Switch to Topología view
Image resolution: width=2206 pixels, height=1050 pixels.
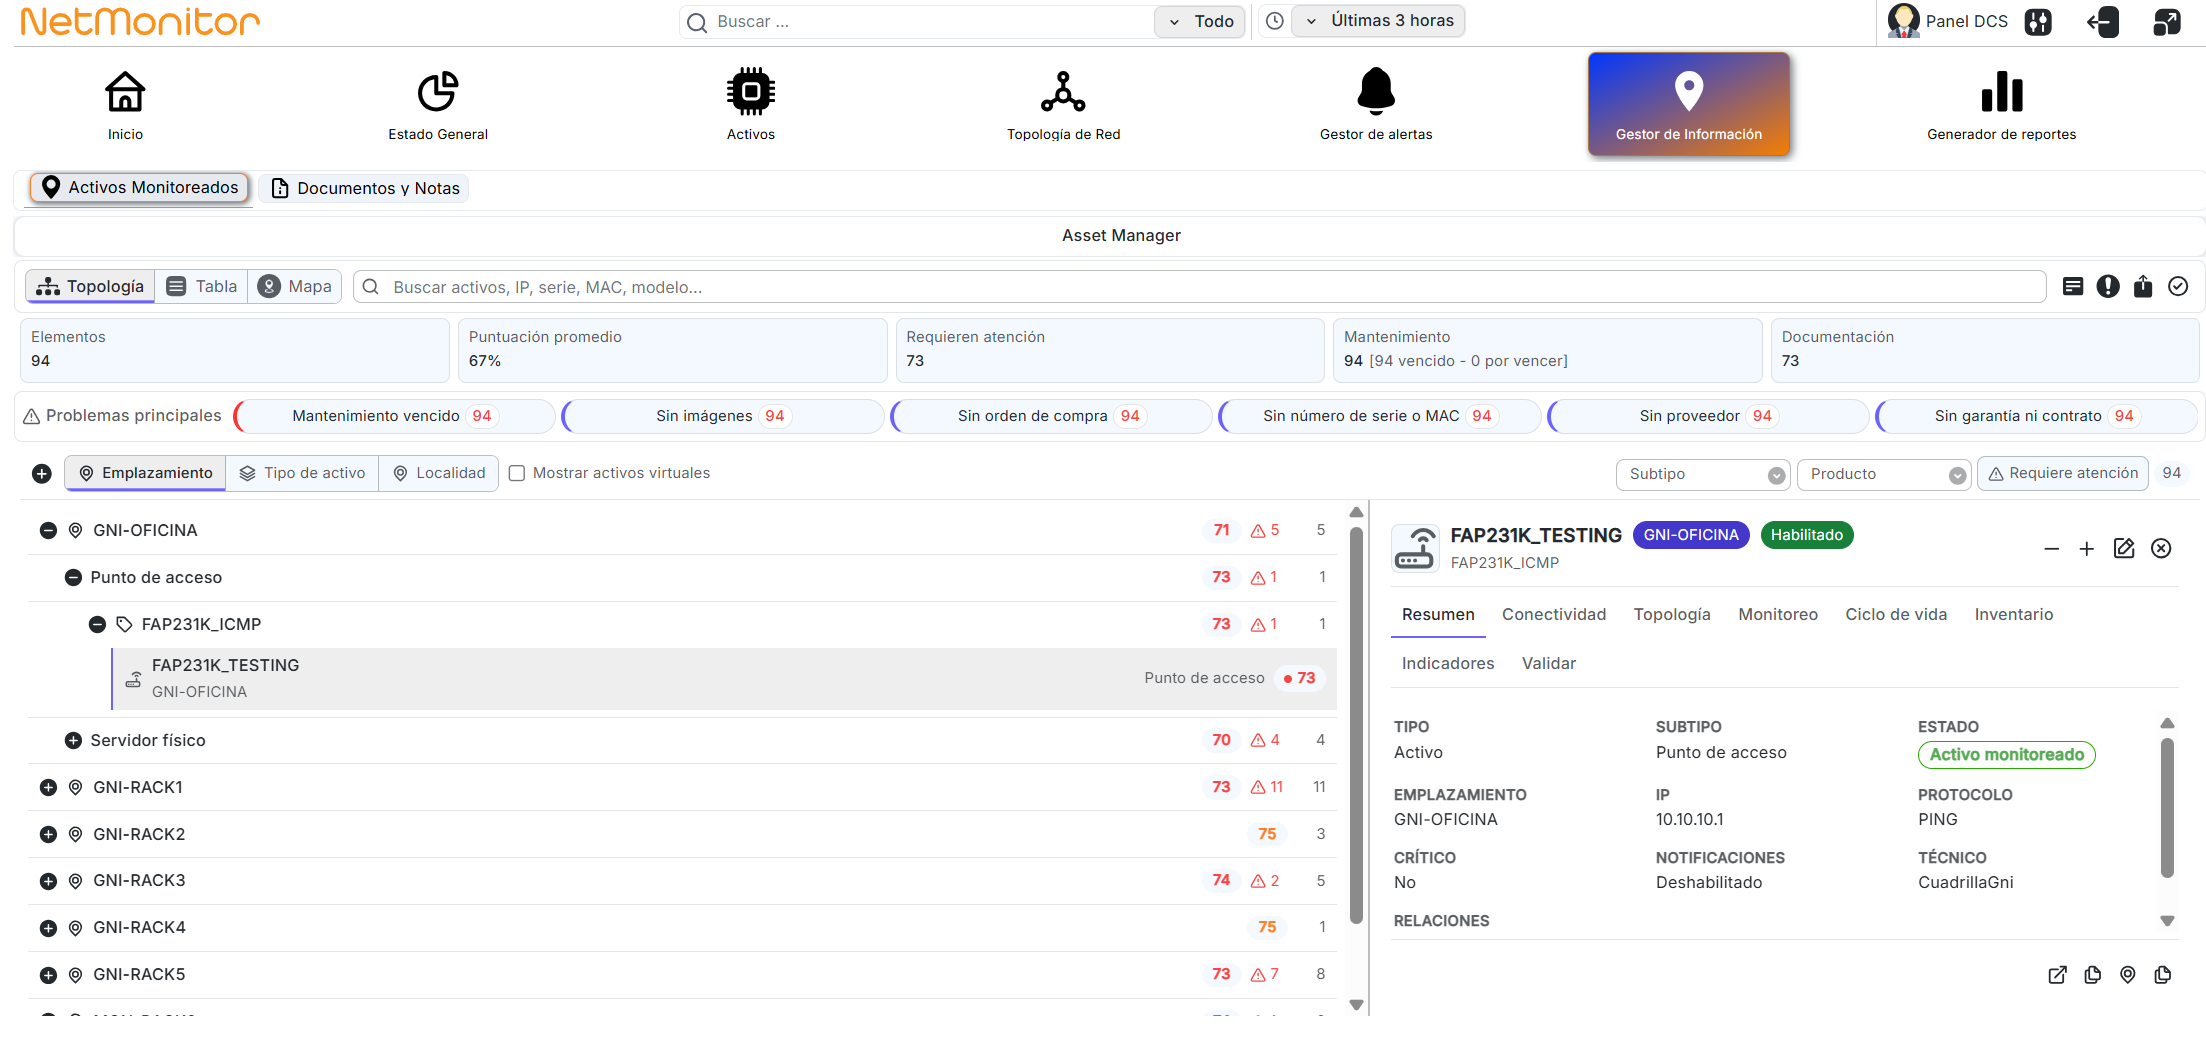91,286
